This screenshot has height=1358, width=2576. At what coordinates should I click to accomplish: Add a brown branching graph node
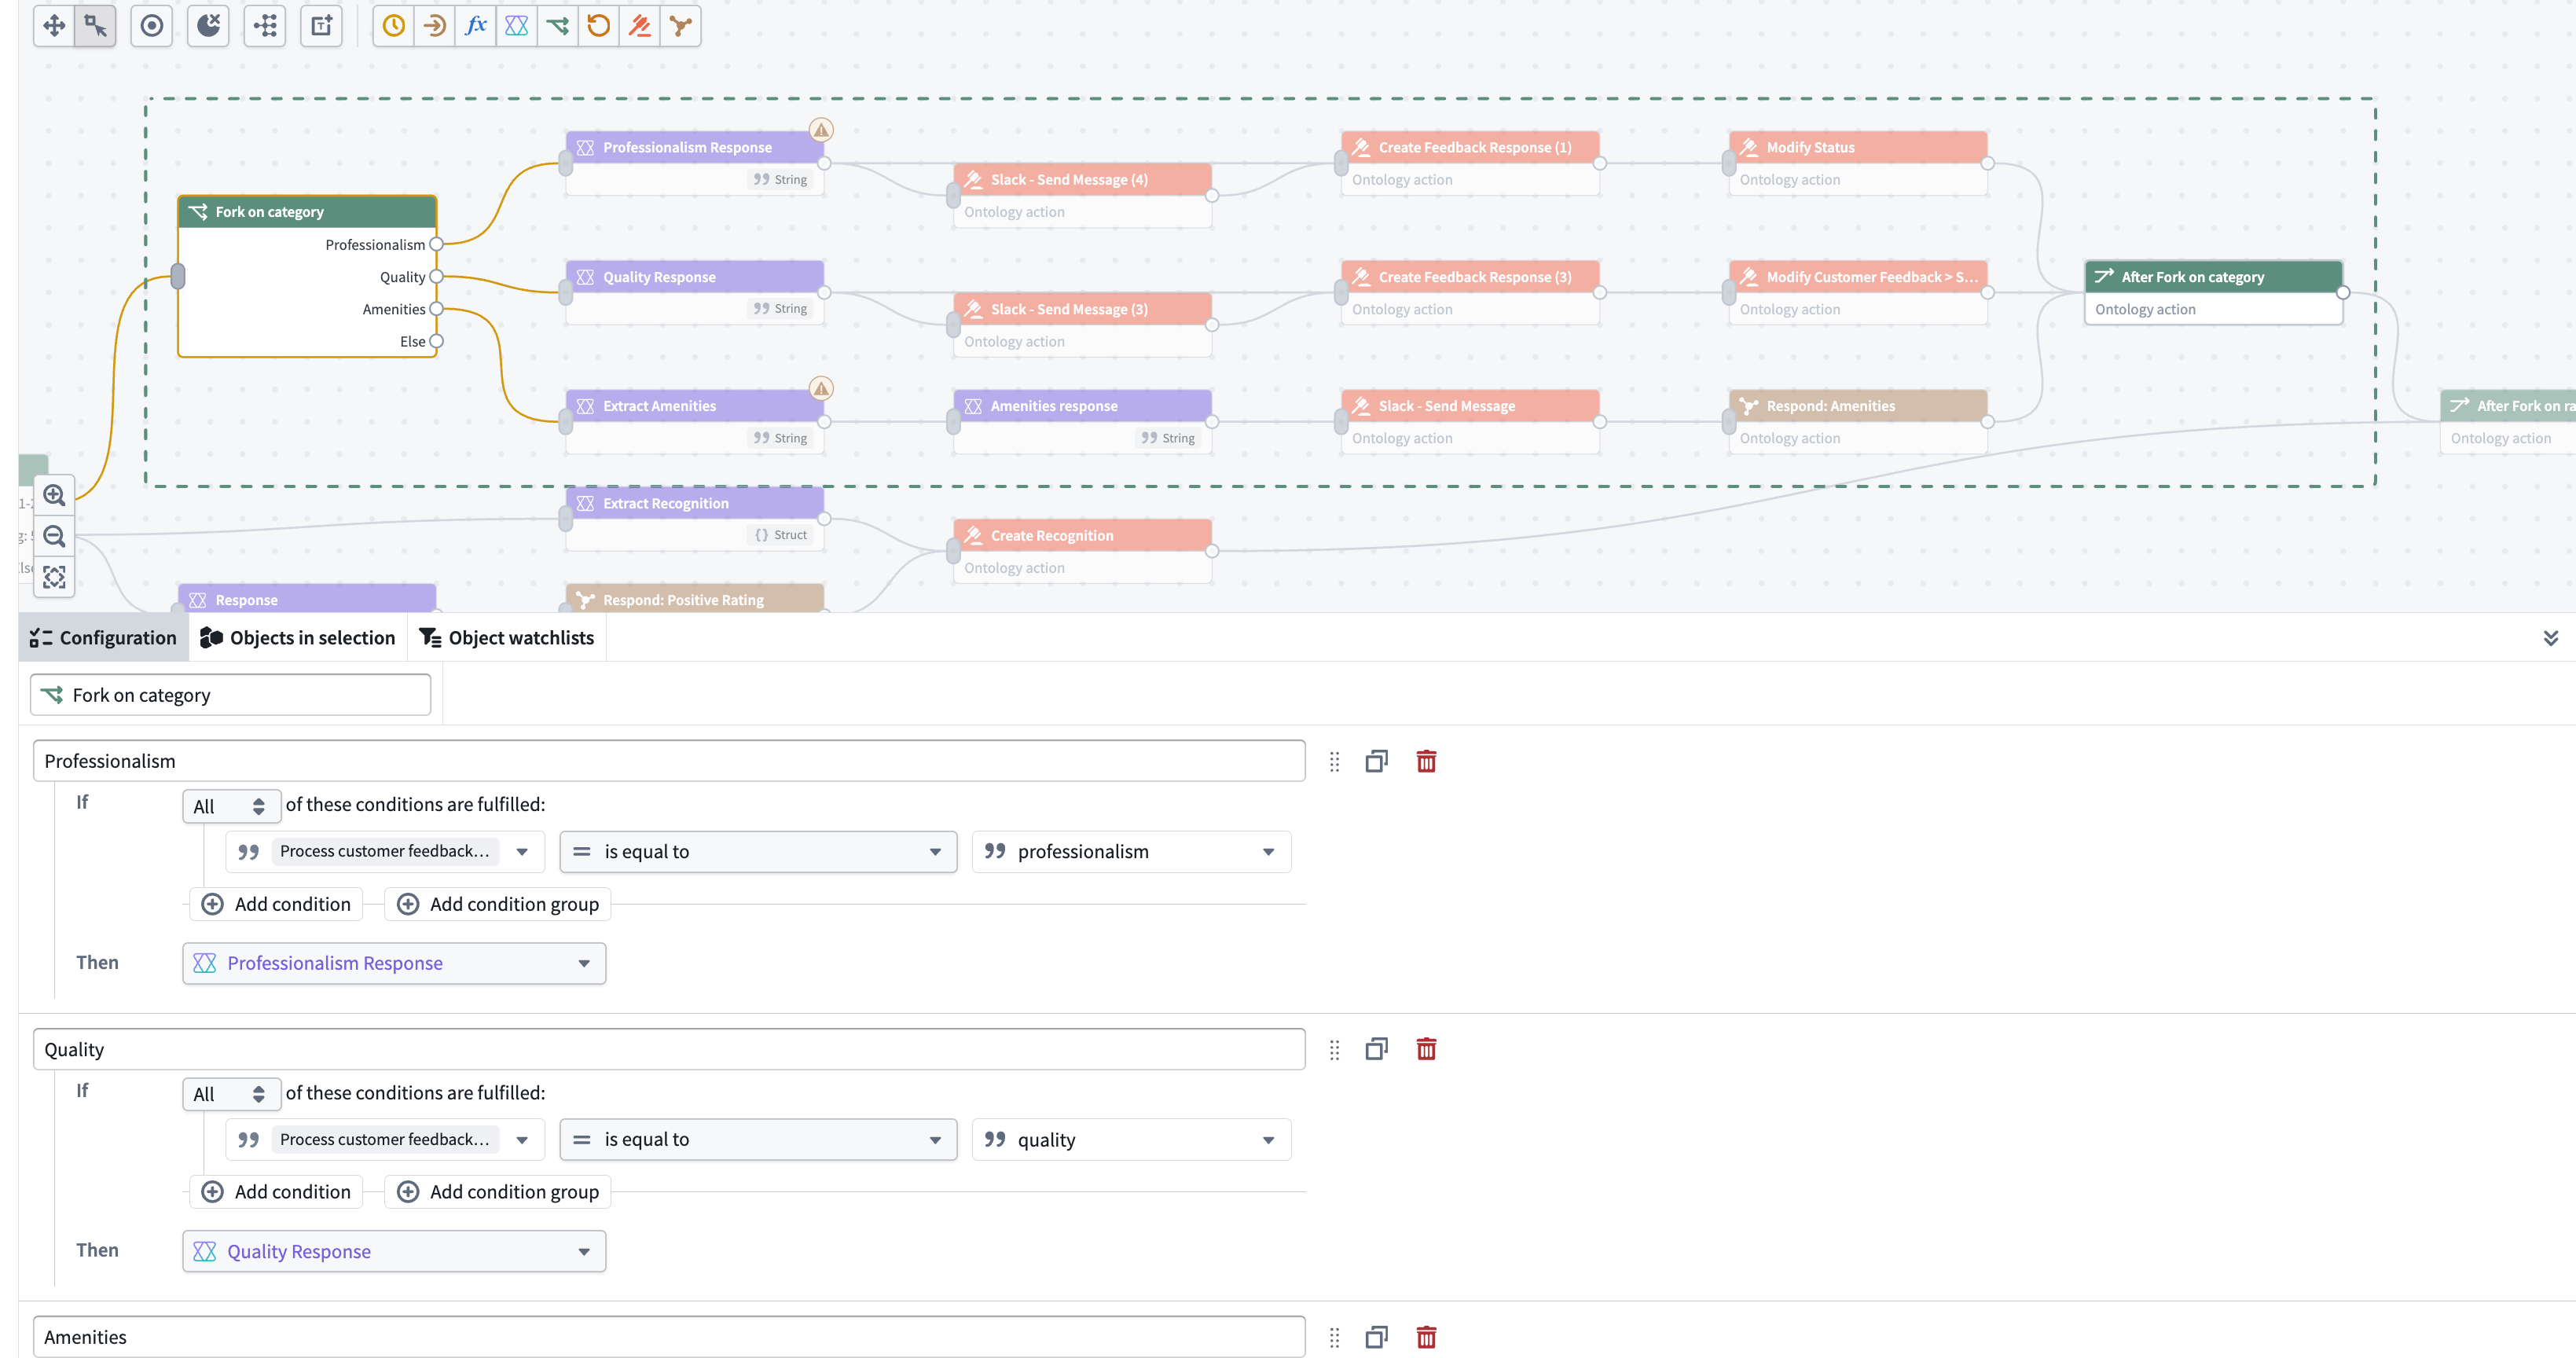click(x=681, y=26)
